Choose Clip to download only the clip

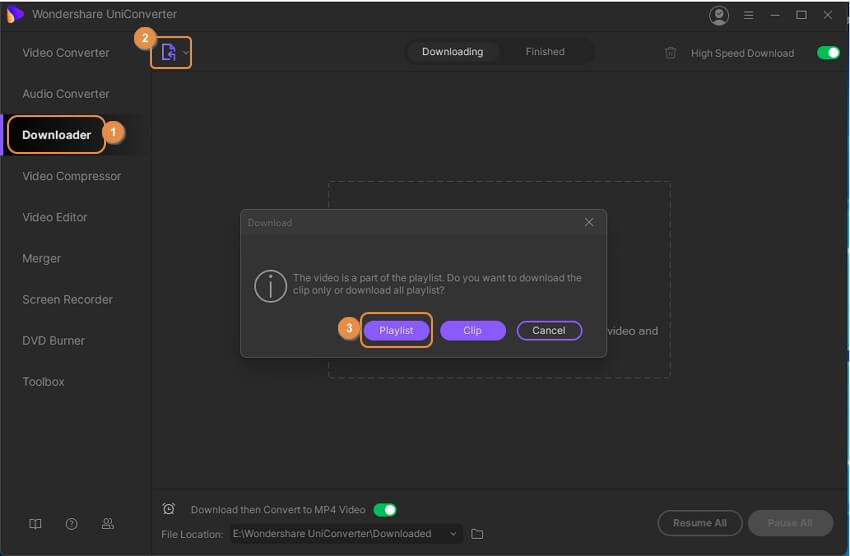tap(472, 330)
